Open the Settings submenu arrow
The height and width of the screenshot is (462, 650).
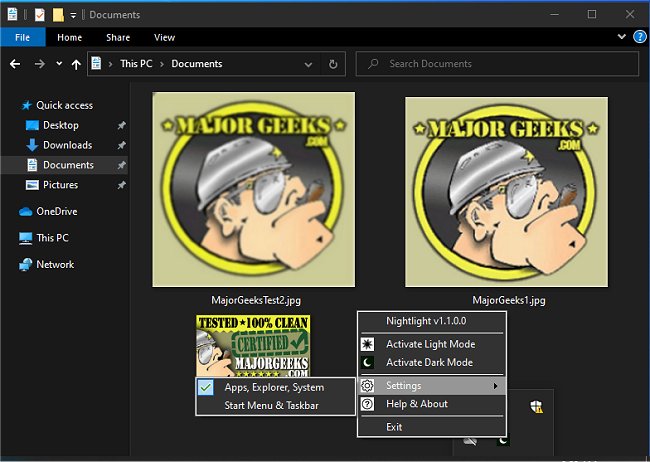[x=495, y=386]
